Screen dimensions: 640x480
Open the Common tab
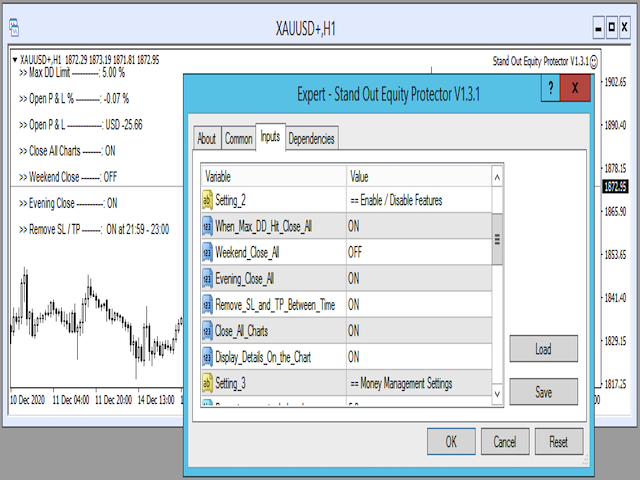tap(238, 138)
